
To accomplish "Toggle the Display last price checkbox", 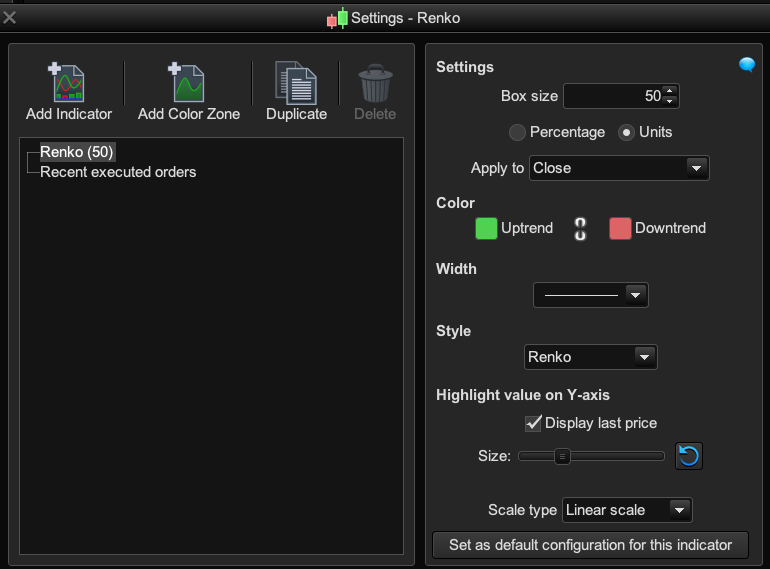I will pyautogui.click(x=533, y=423).
